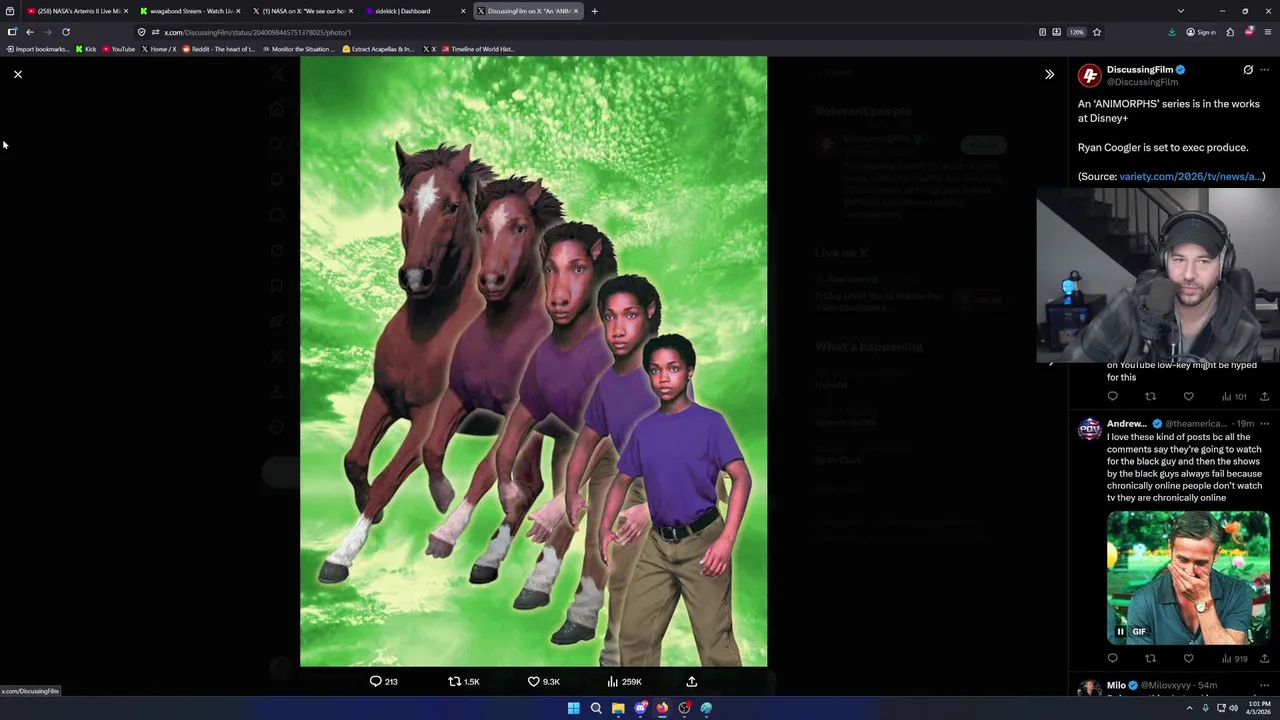Screen dimensions: 1280x720
Task: Share the comment with 101 views
Action: tap(1264, 396)
